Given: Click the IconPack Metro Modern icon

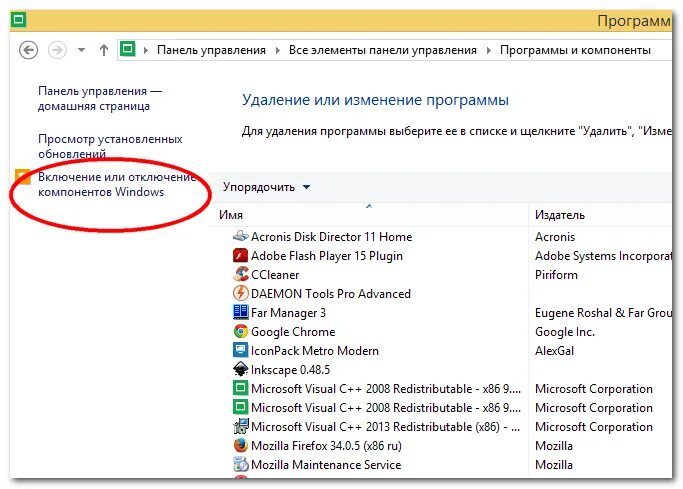Looking at the screenshot, I should pyautogui.click(x=240, y=350).
